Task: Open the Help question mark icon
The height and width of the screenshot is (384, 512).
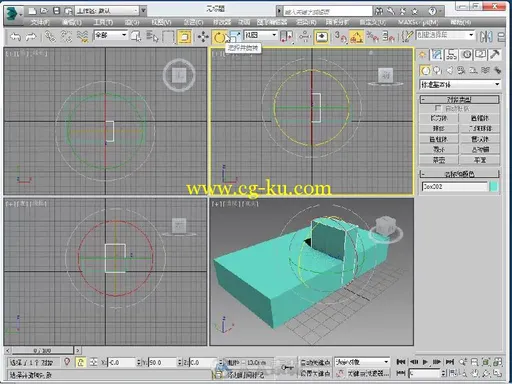Action: pos(432,12)
